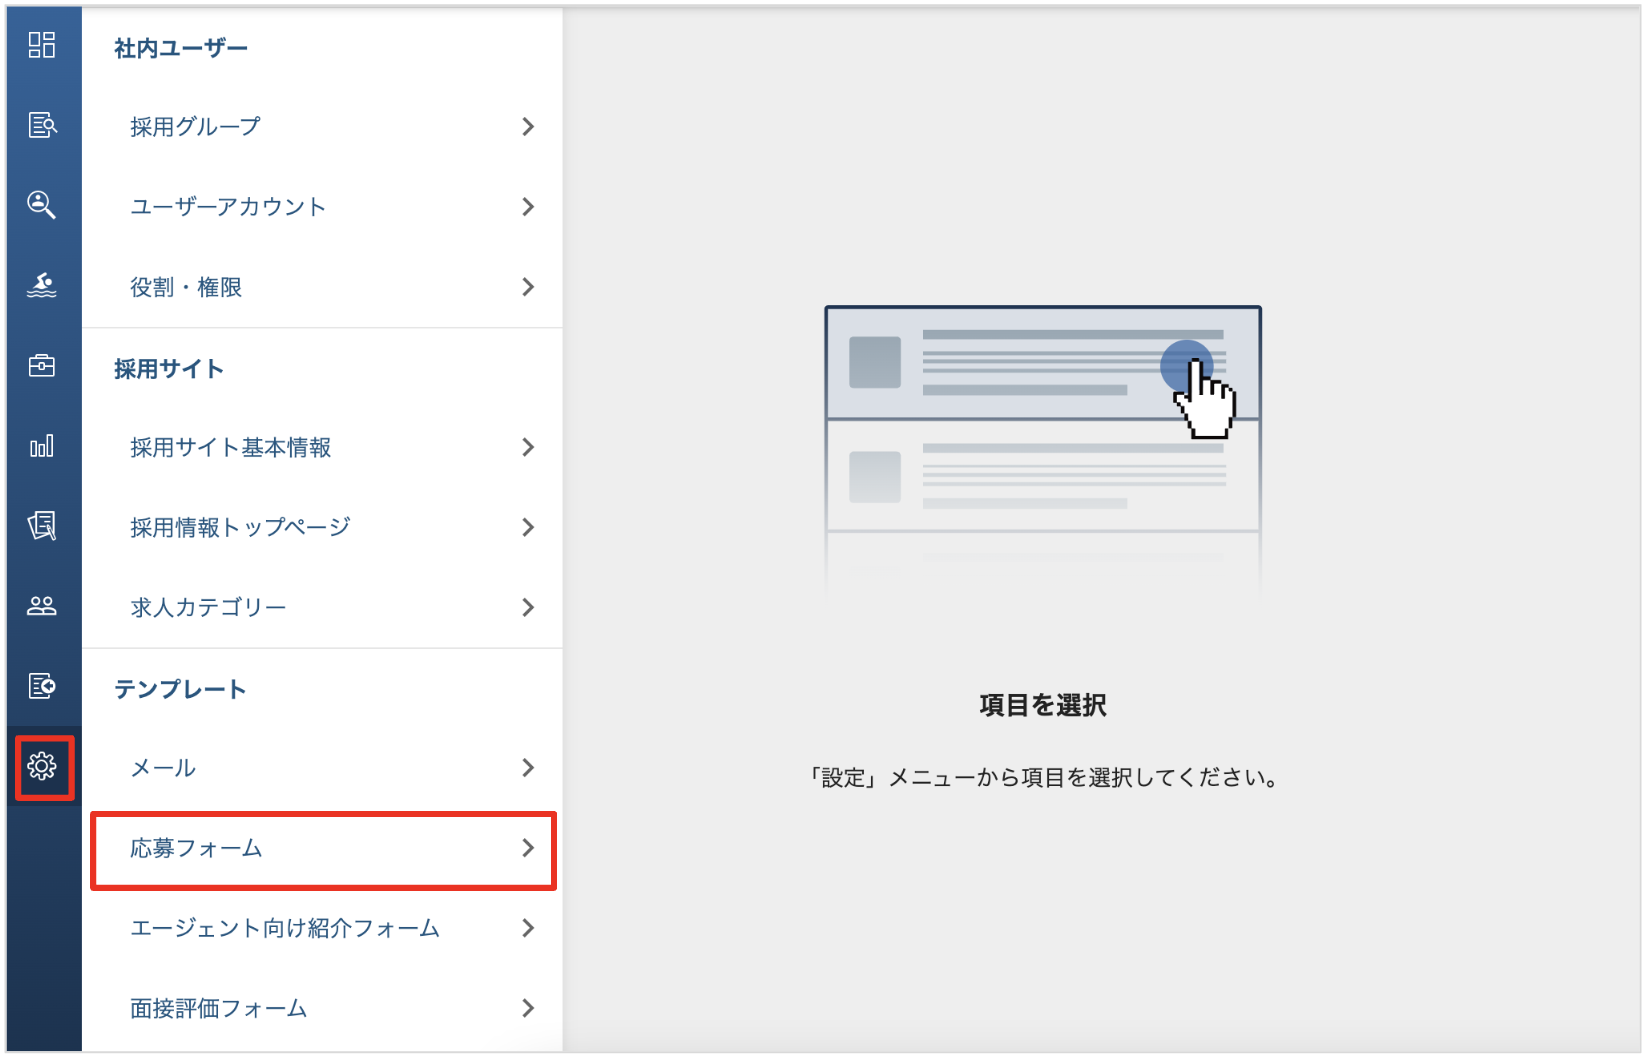The image size is (1650, 1062).
Task: Open the メール template entry
Action: click(x=322, y=768)
